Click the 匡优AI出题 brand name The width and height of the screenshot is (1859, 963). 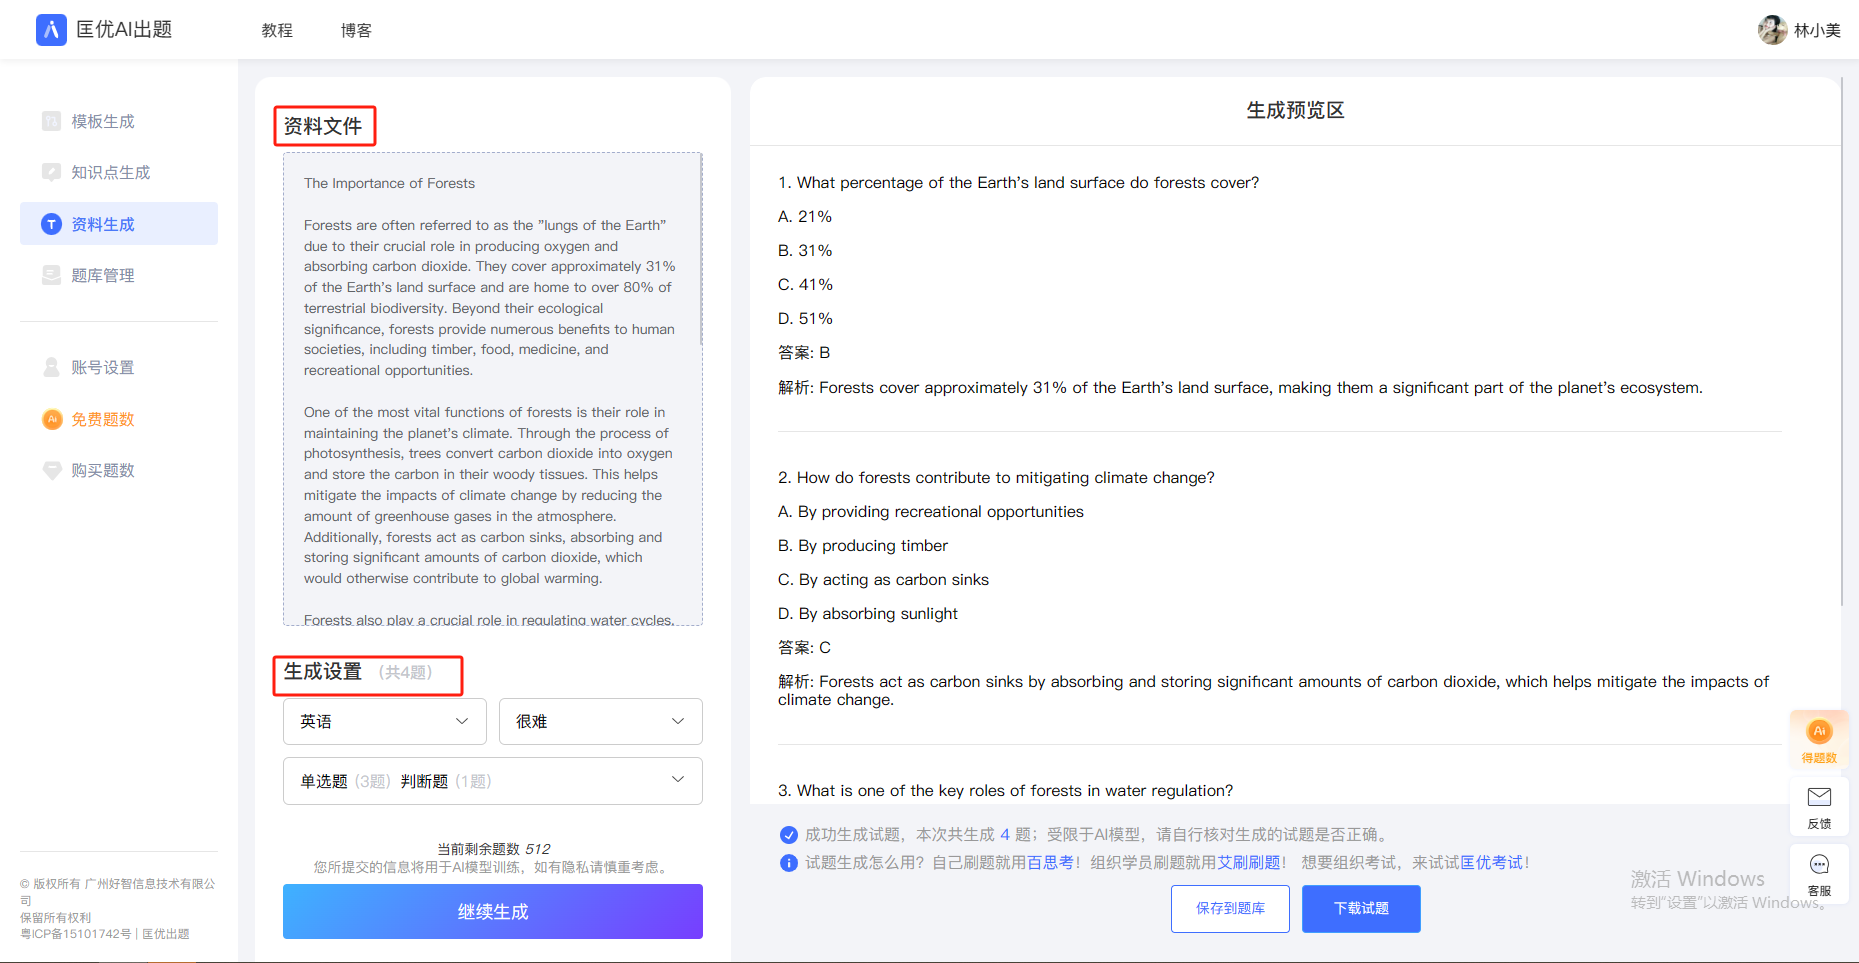coord(124,30)
